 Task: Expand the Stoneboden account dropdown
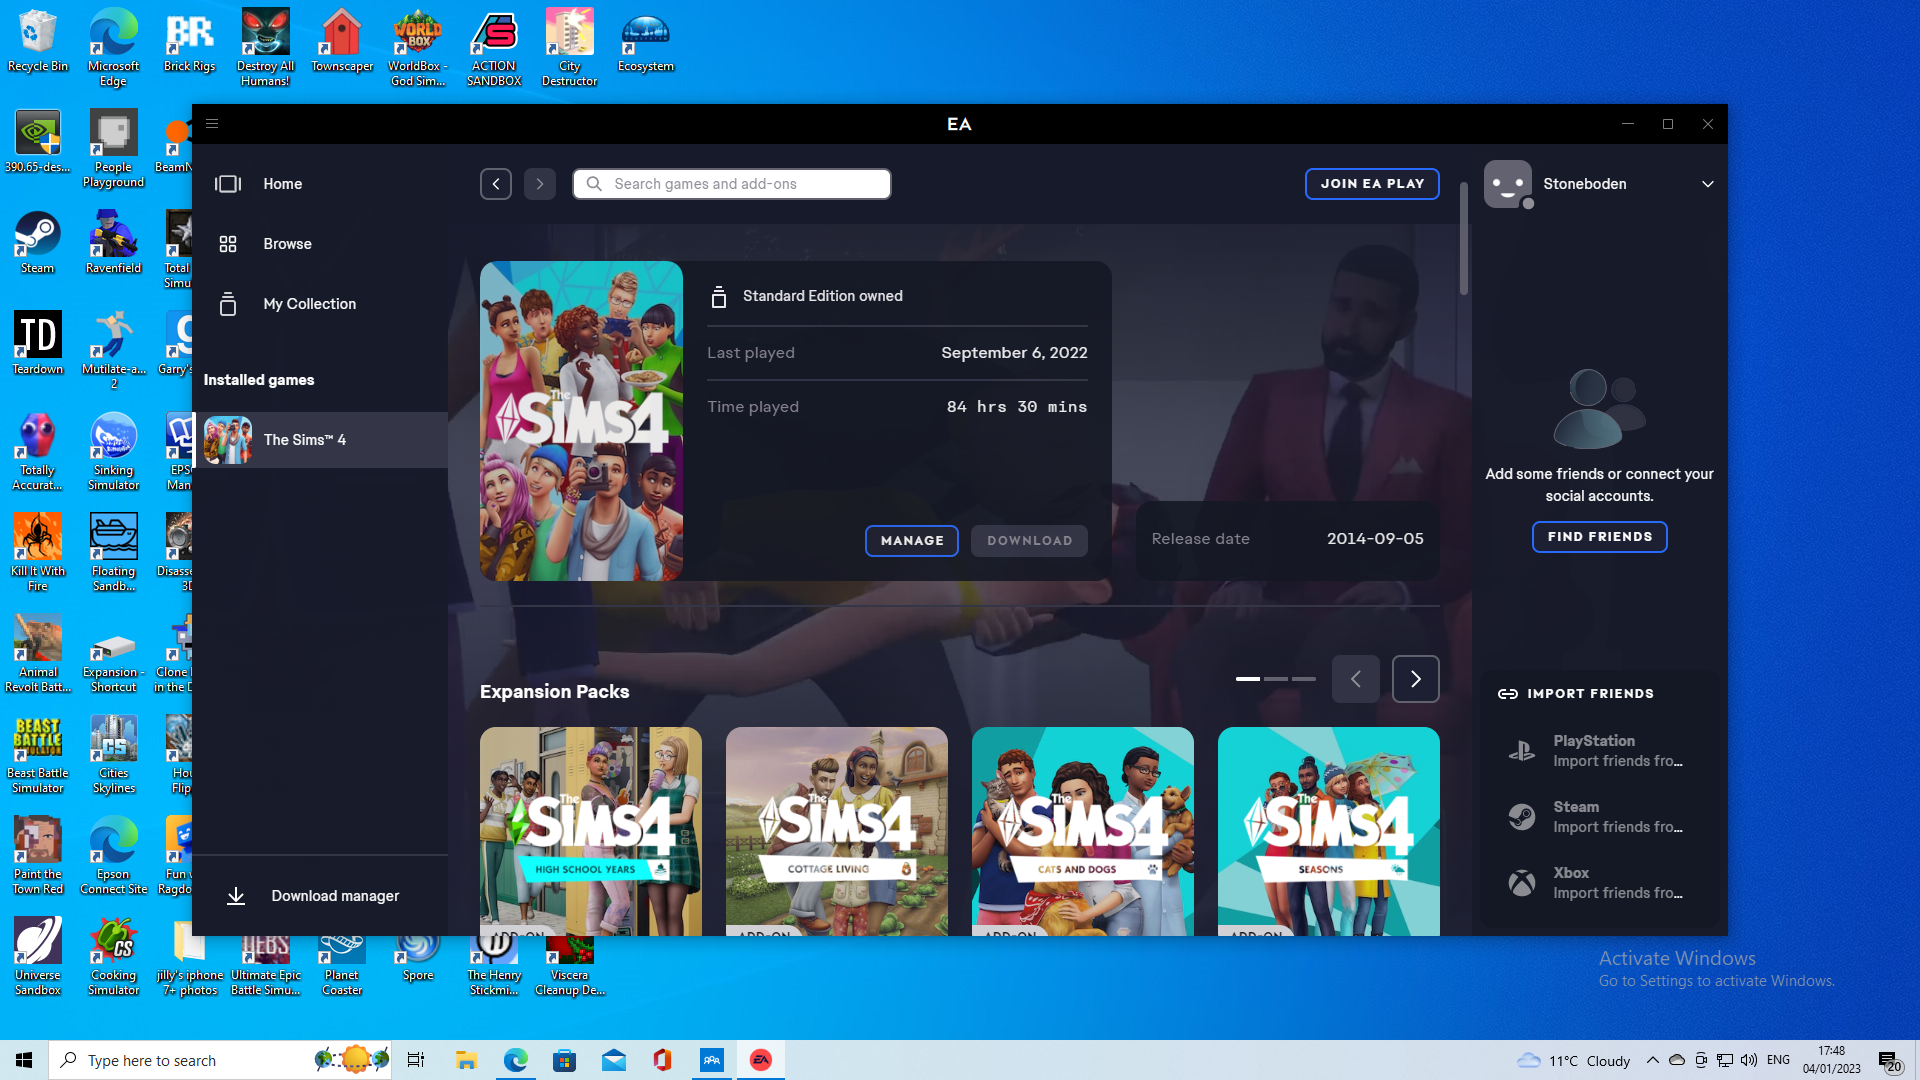[1708, 184]
